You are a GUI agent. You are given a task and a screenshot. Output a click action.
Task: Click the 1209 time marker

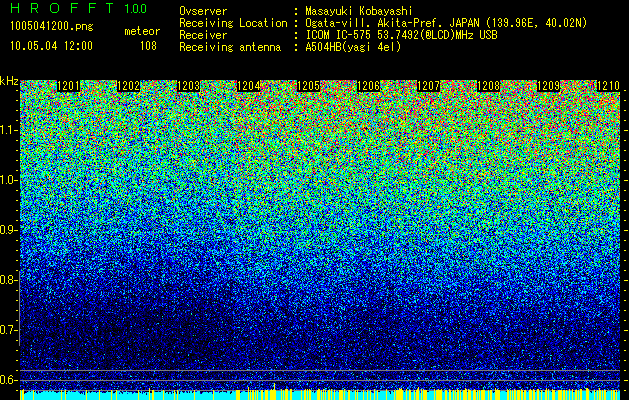pyautogui.click(x=548, y=86)
